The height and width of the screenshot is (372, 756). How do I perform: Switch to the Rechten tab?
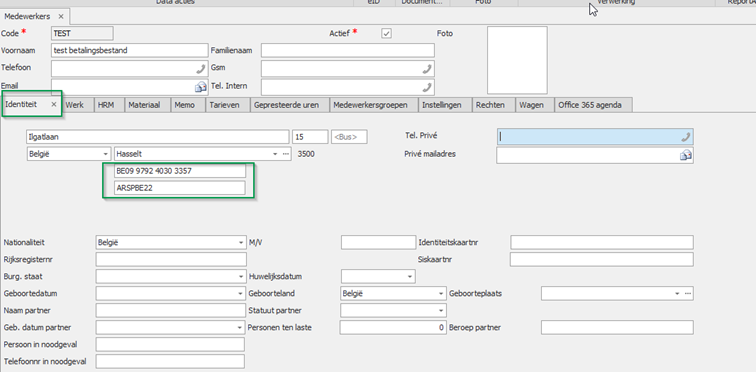(493, 105)
